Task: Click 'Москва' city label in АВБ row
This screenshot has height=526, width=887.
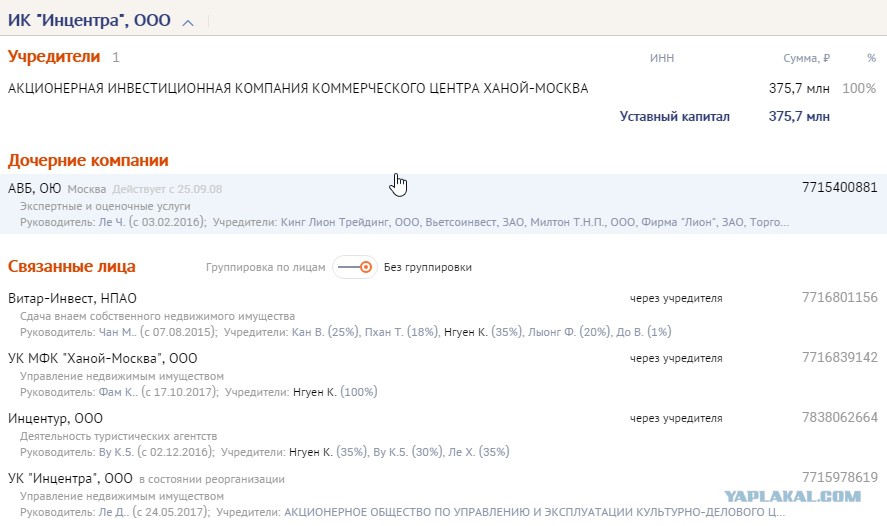Action: coord(87,189)
